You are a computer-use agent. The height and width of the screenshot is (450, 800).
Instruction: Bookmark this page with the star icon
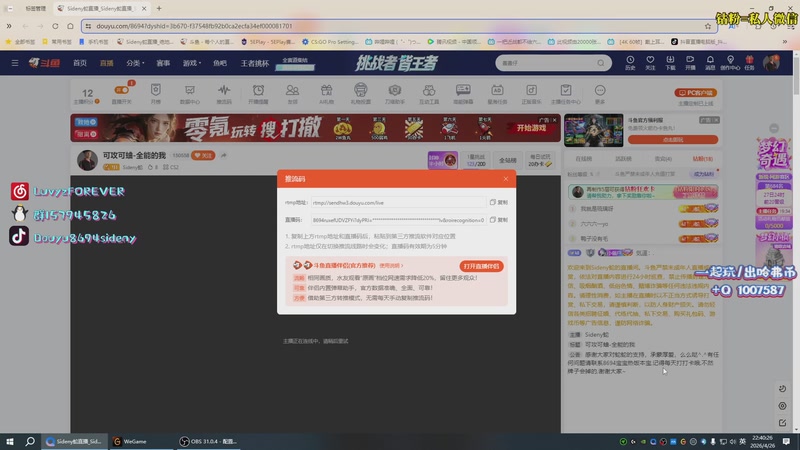(x=708, y=26)
